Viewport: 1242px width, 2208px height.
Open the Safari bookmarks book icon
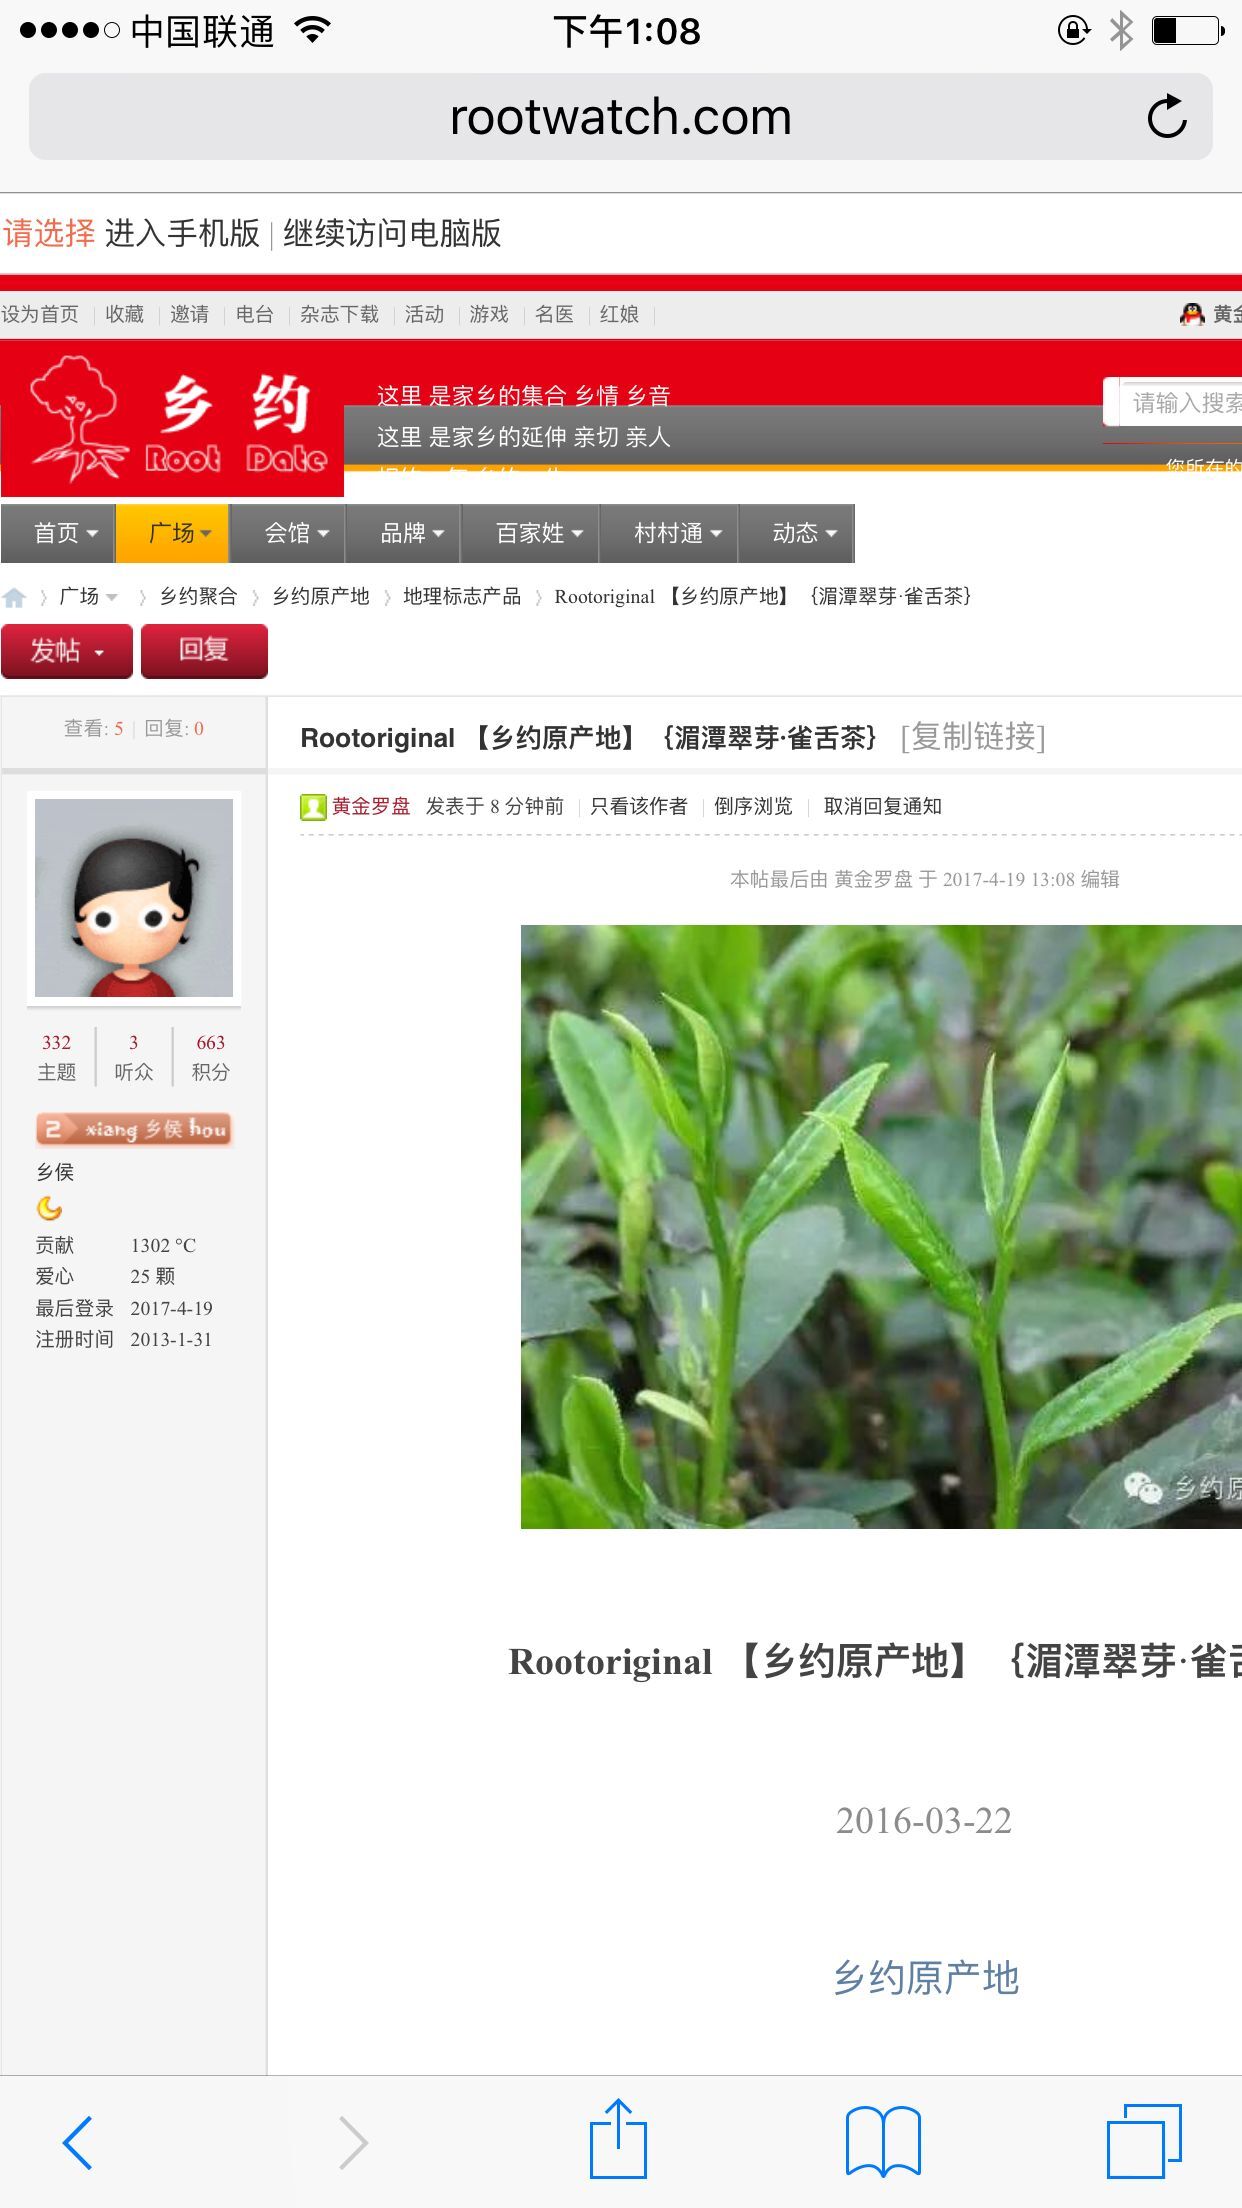tap(882, 2141)
